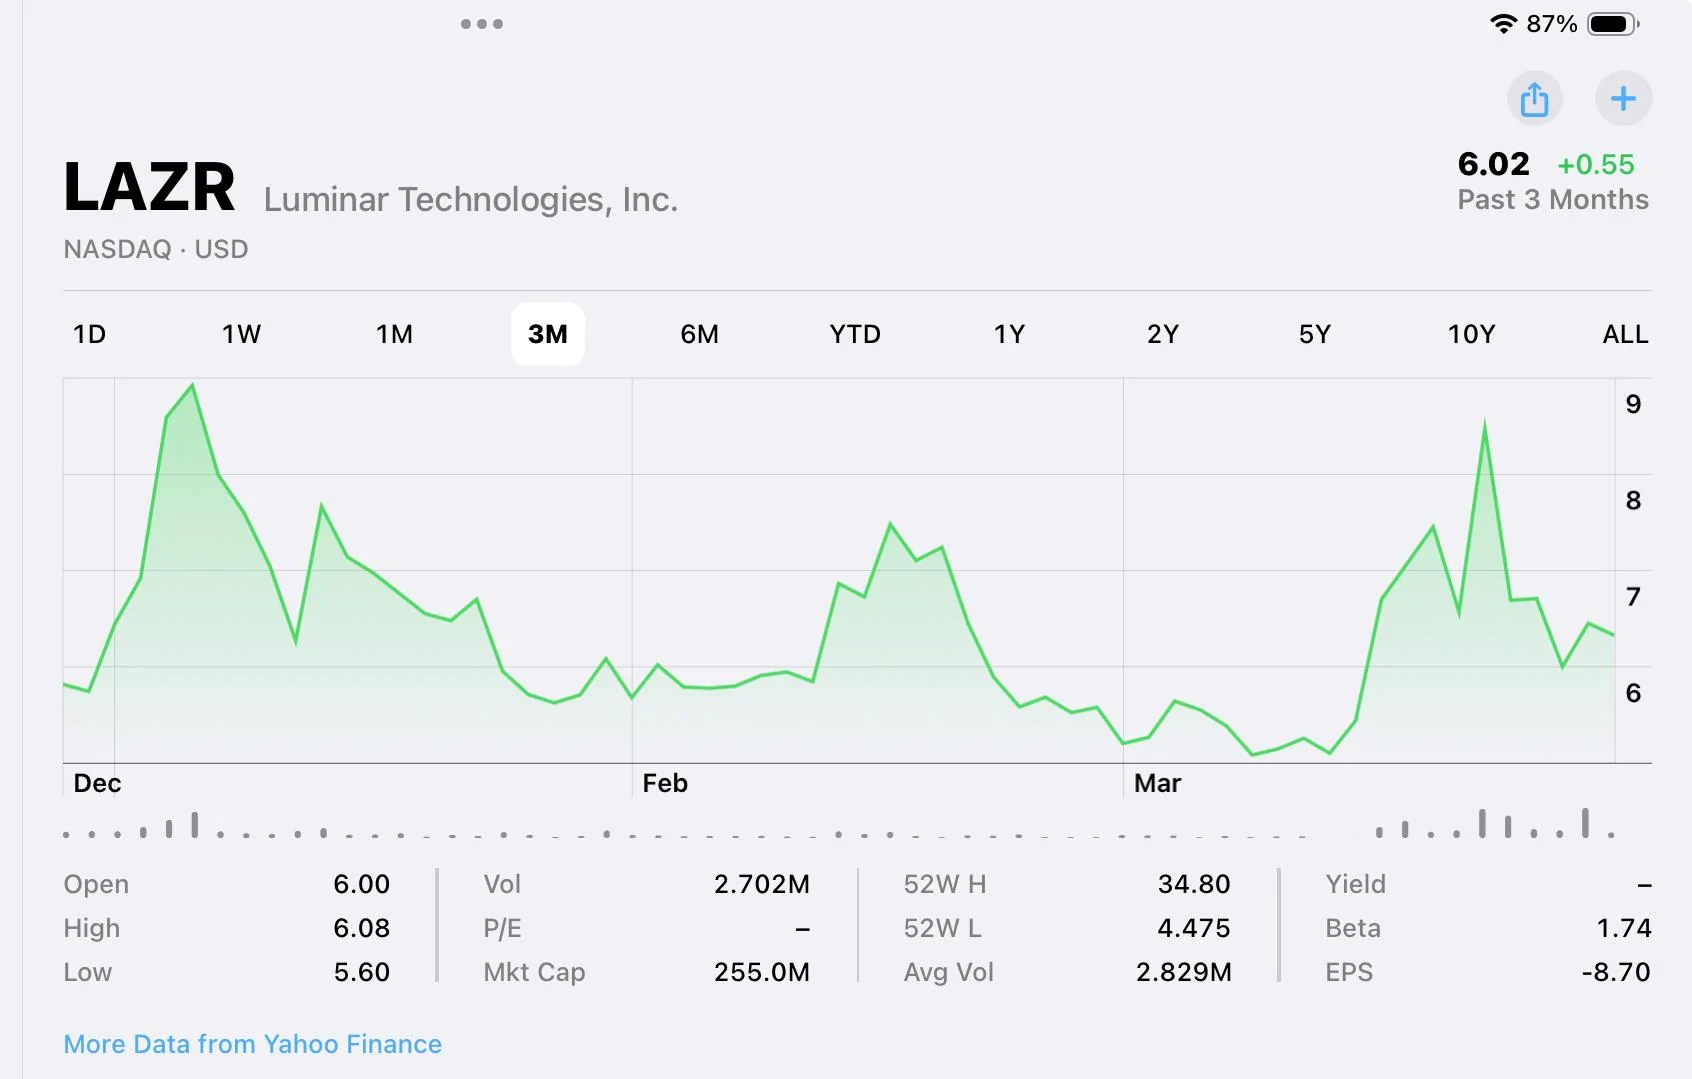Viewport: 1692px width, 1079px height.
Task: Tap the December peak on price chart
Action: click(x=192, y=386)
